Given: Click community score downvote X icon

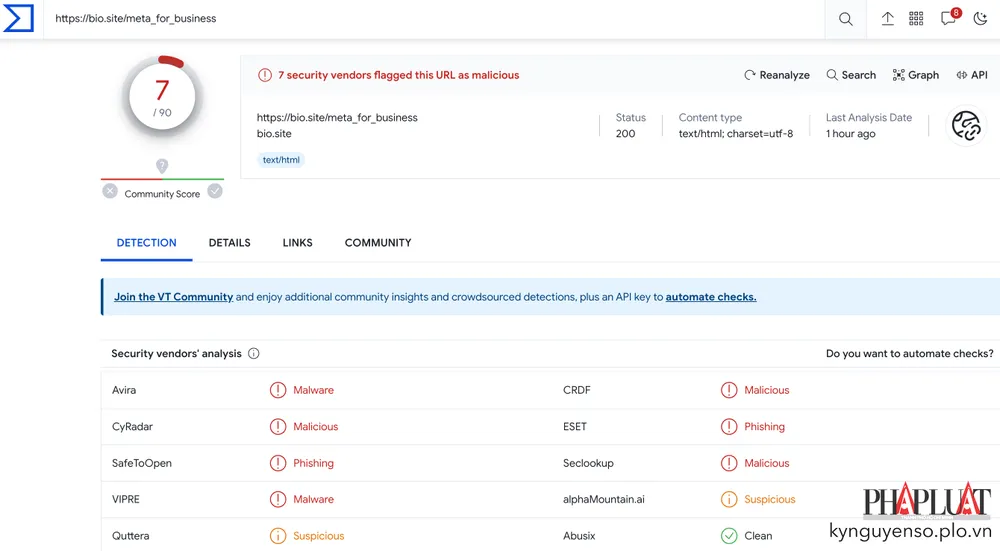Looking at the screenshot, I should pos(110,191).
